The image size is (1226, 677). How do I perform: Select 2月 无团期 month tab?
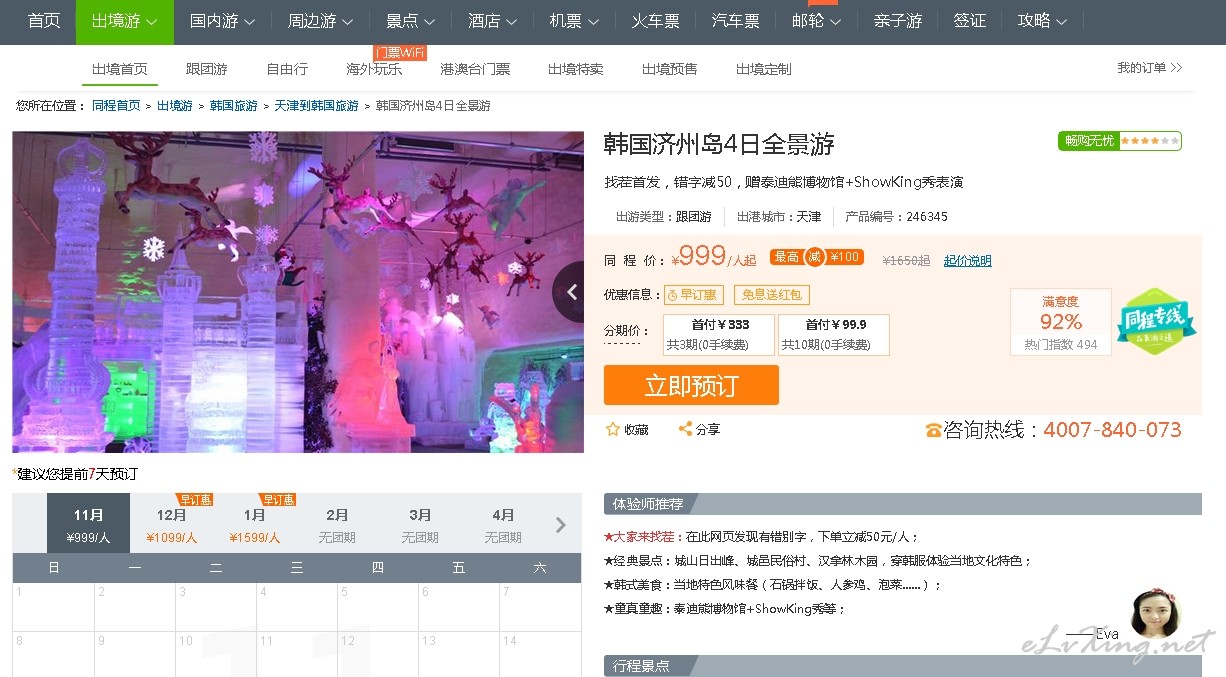tap(337, 523)
